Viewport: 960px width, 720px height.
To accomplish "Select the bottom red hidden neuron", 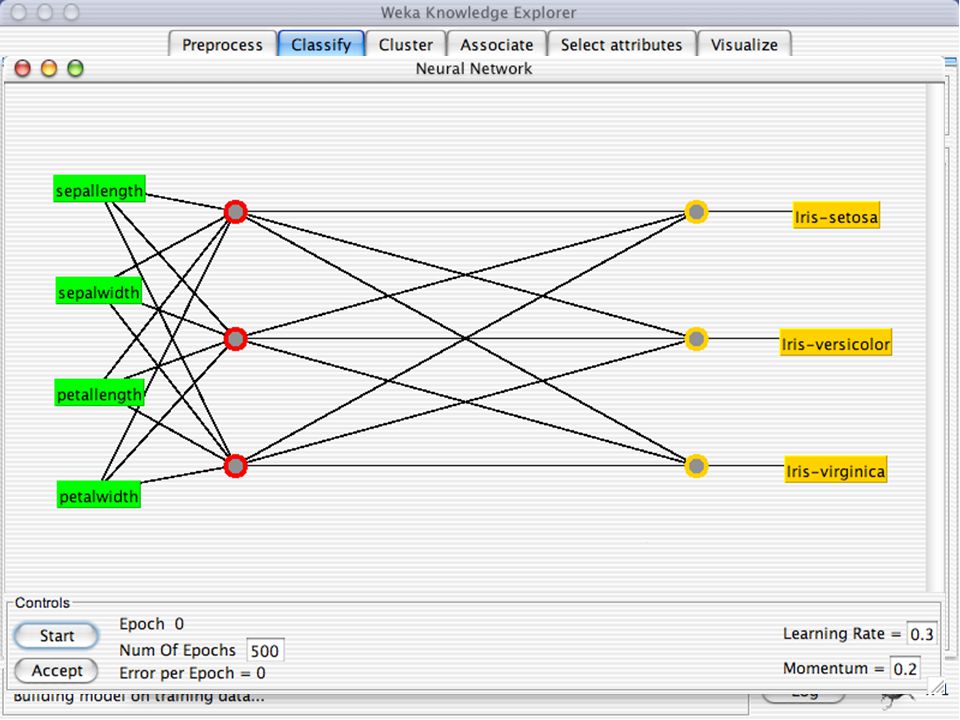I will coord(236,466).
